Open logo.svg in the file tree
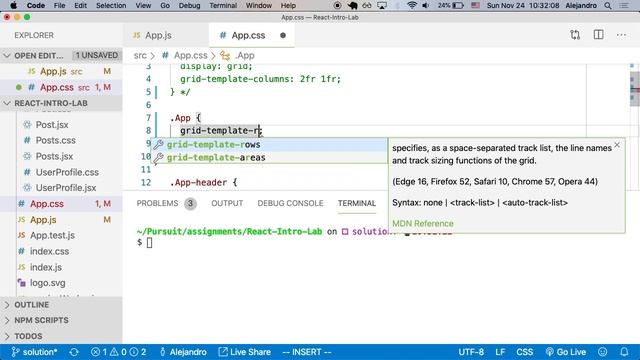Screen dimensions: 640x360 (x=47, y=283)
